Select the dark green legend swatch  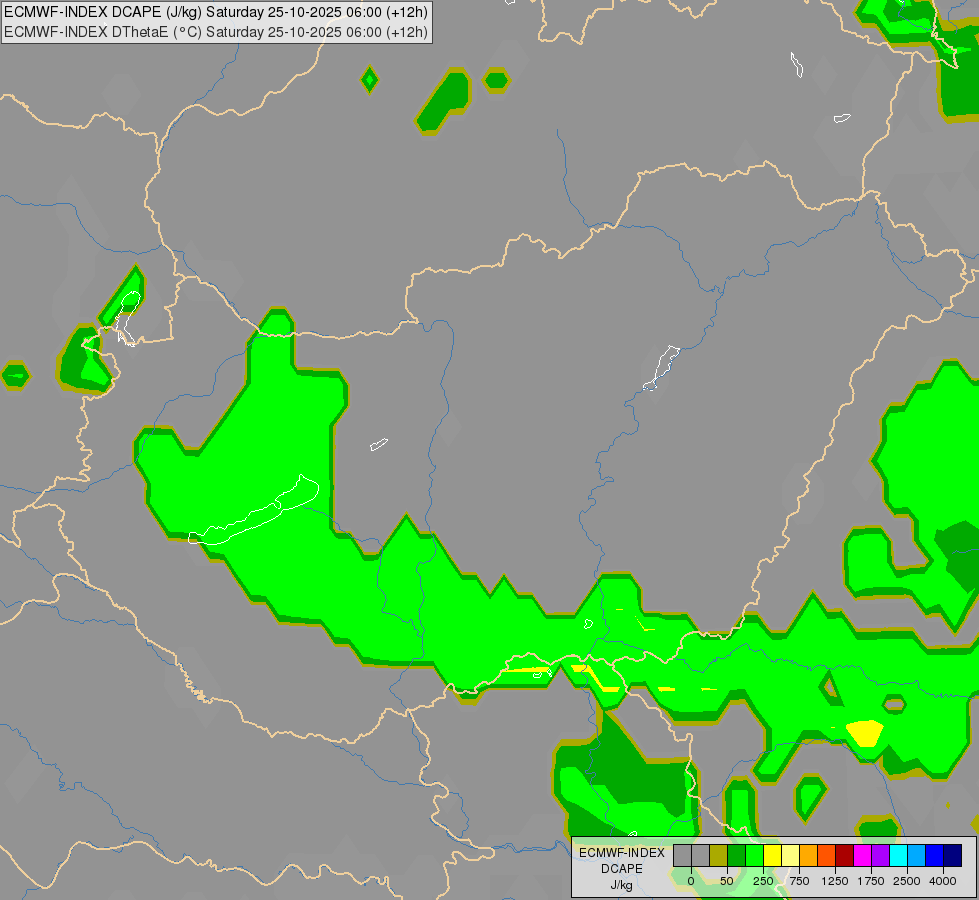click(737, 855)
